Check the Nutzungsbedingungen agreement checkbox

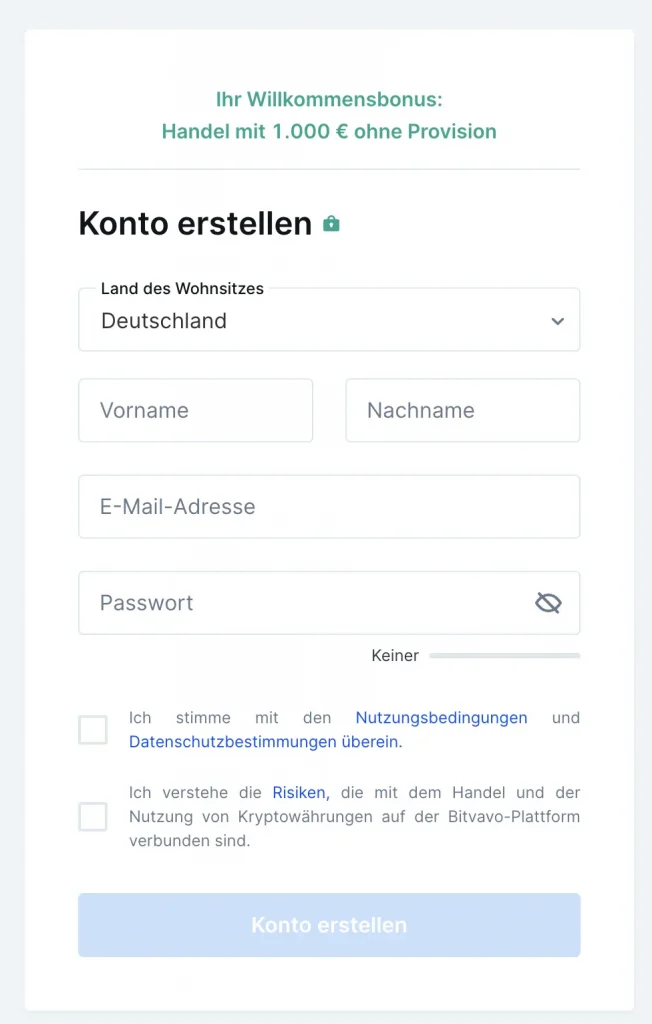pos(93,730)
